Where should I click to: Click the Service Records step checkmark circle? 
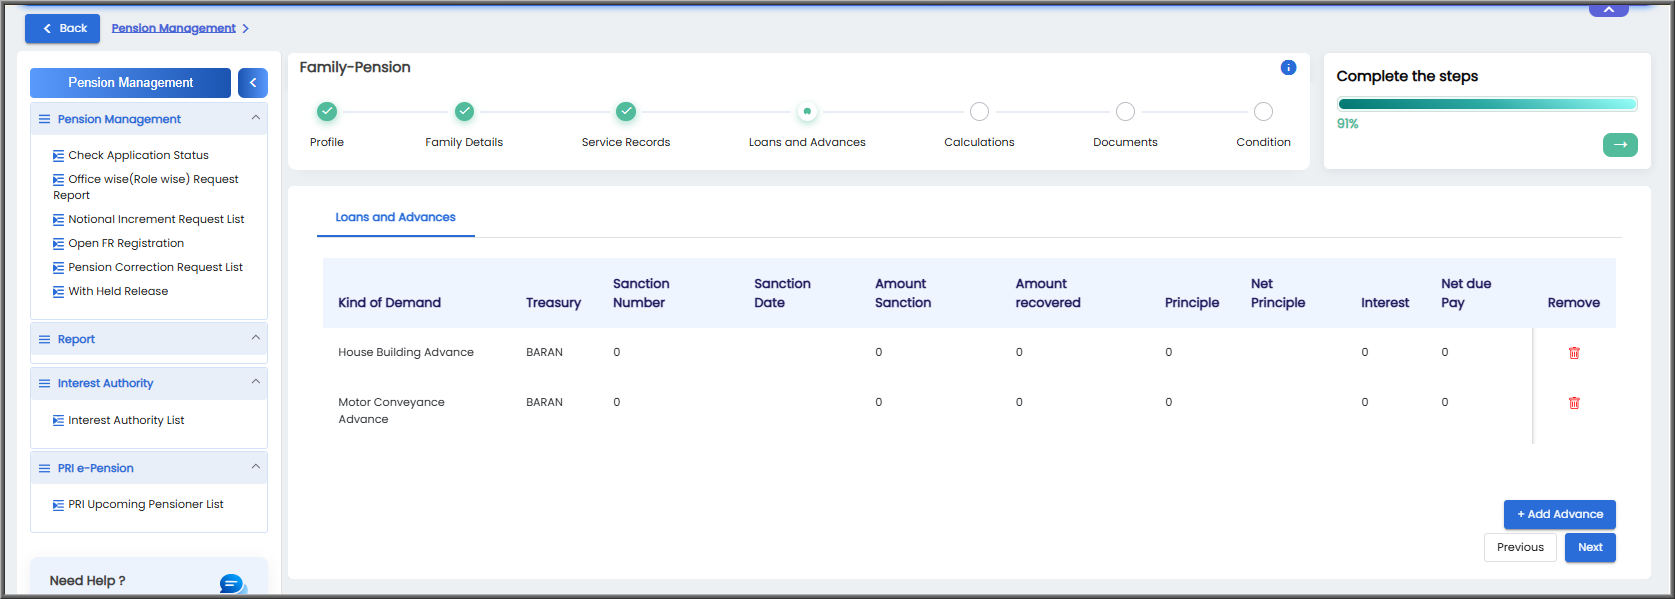tap(626, 112)
